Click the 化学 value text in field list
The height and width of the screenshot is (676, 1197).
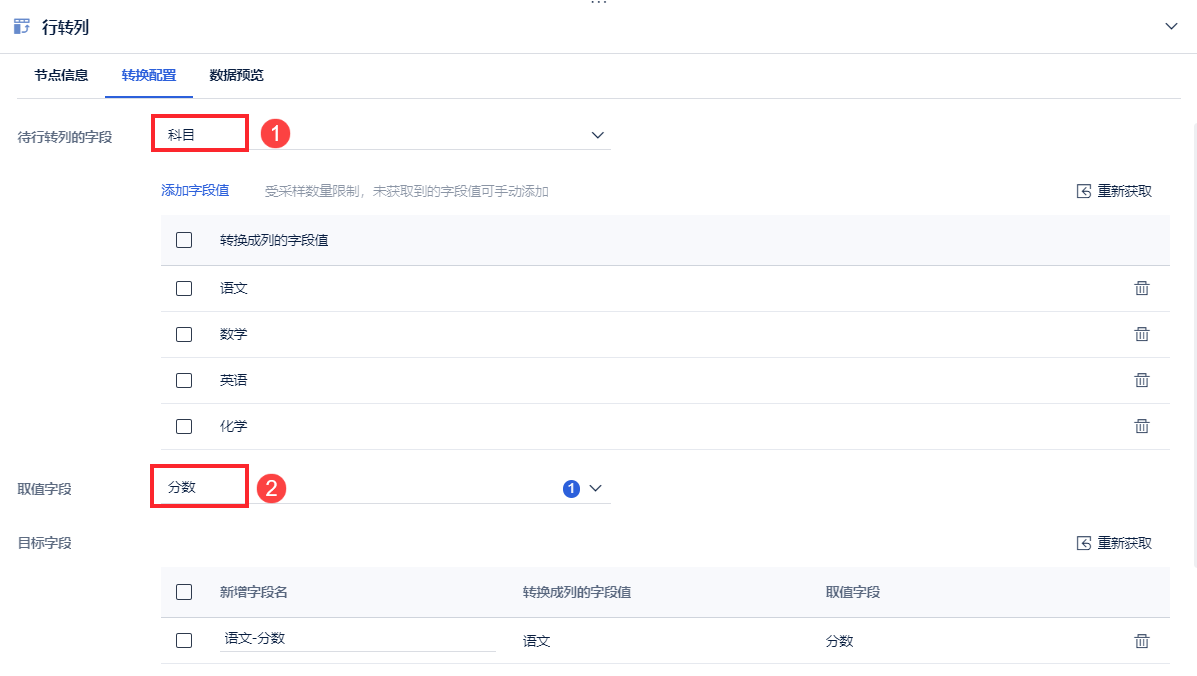tap(234, 427)
